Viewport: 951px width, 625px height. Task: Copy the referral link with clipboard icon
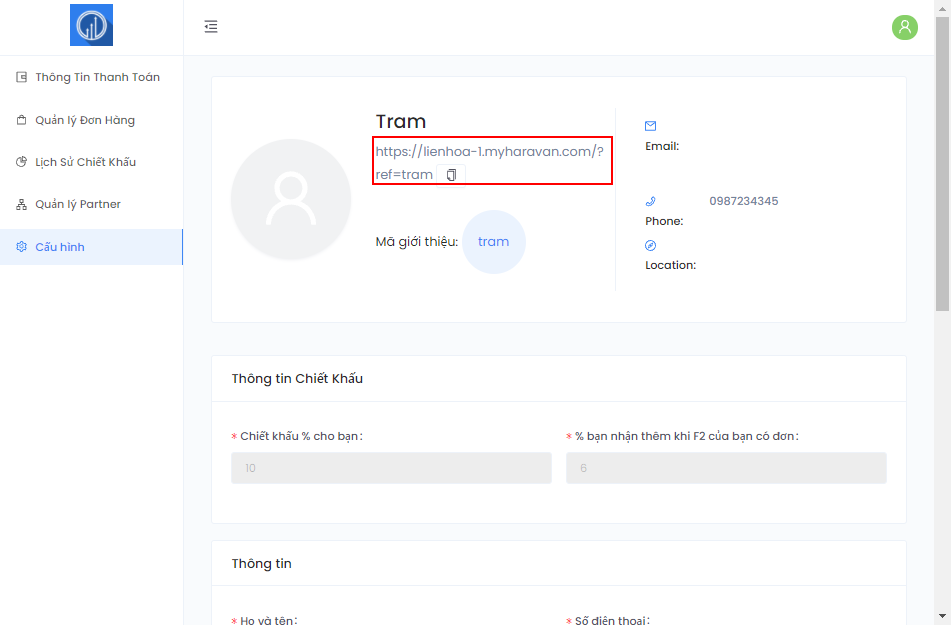[x=451, y=175]
